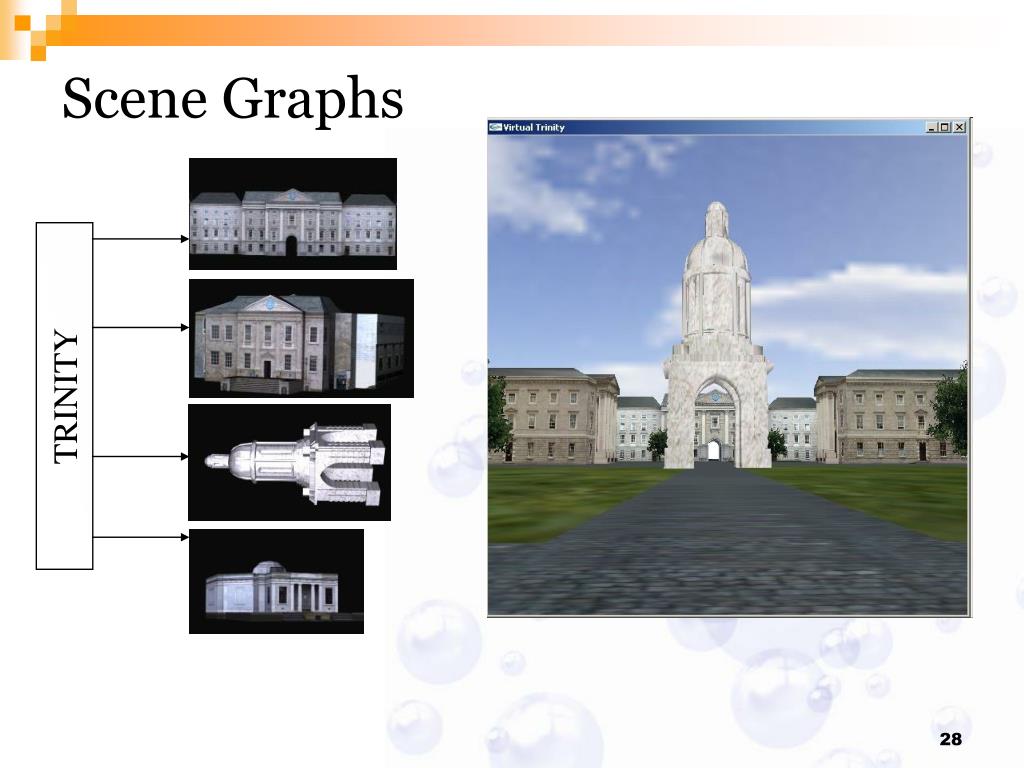Screen dimensions: 1024x768
Task: Click the cobblestone path in 3D view
Action: [718, 542]
